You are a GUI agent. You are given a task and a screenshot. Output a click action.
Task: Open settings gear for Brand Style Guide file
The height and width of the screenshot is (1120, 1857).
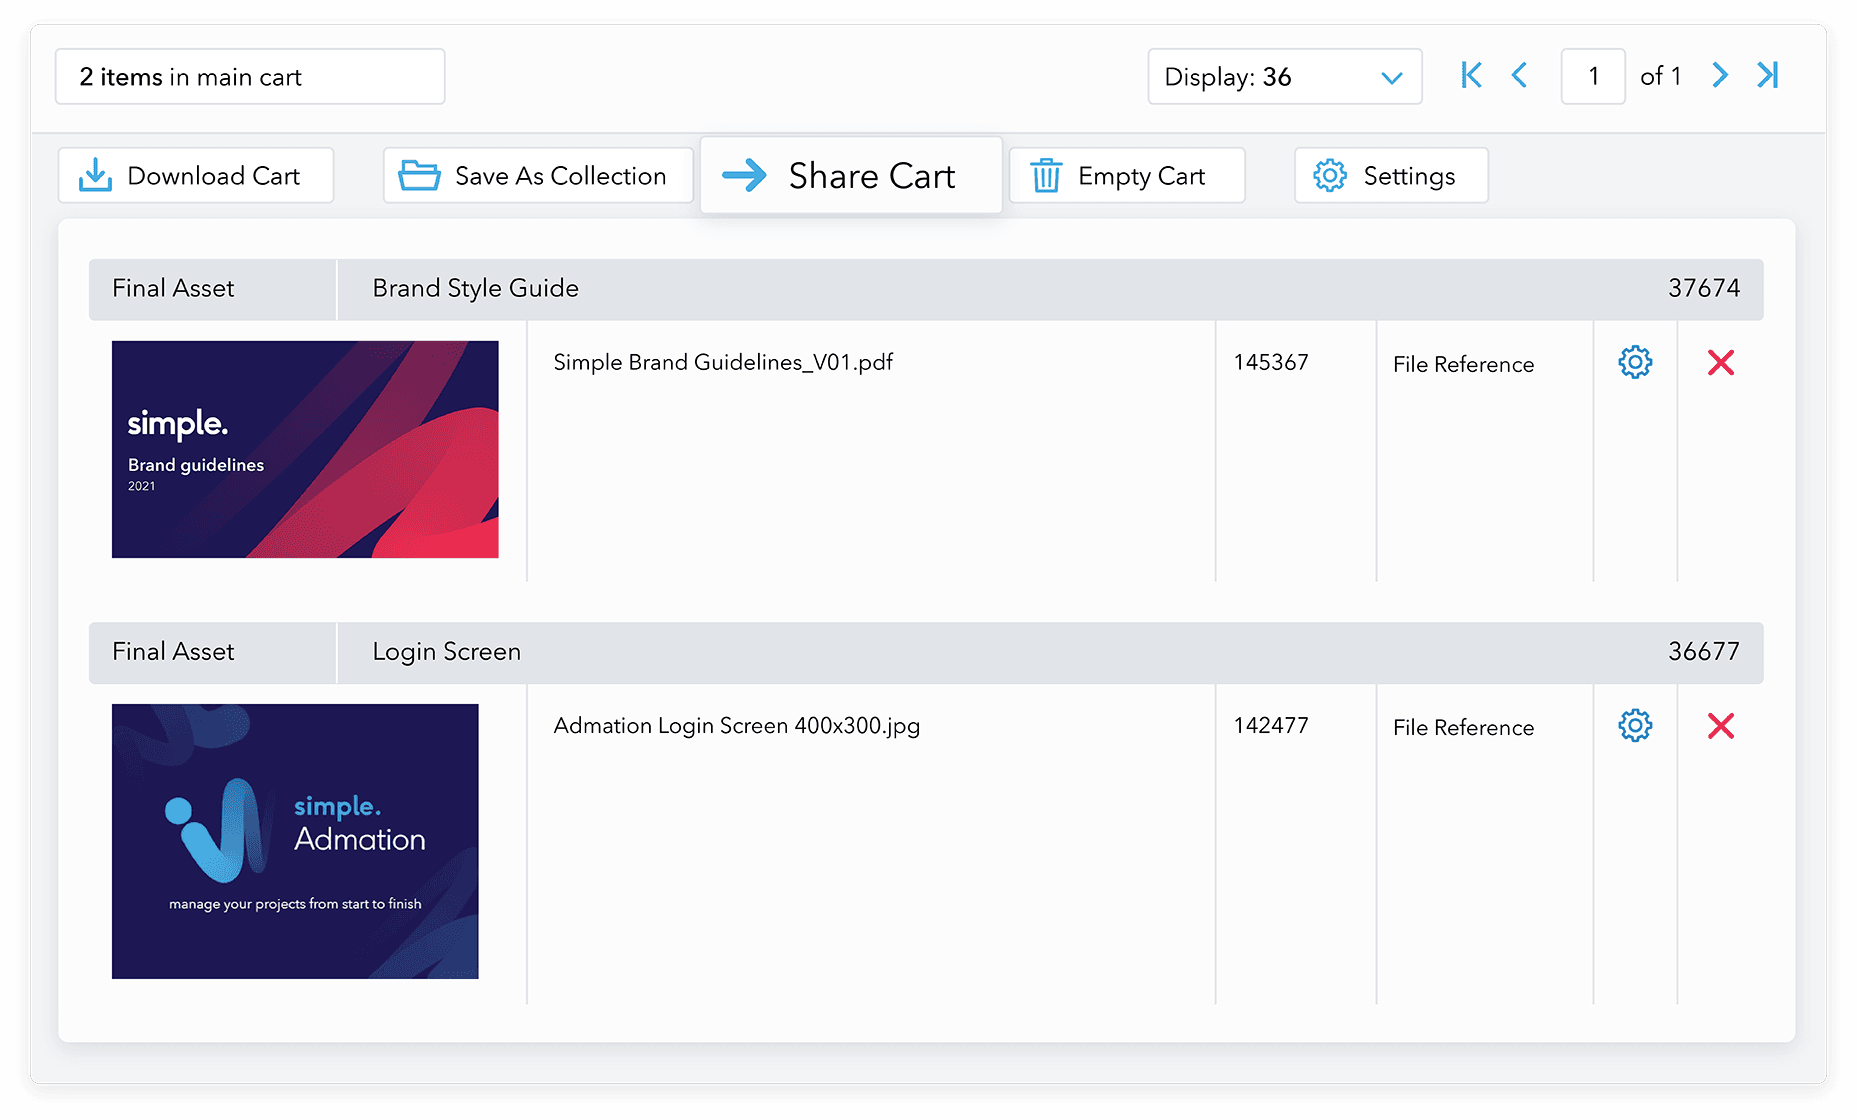click(x=1635, y=362)
